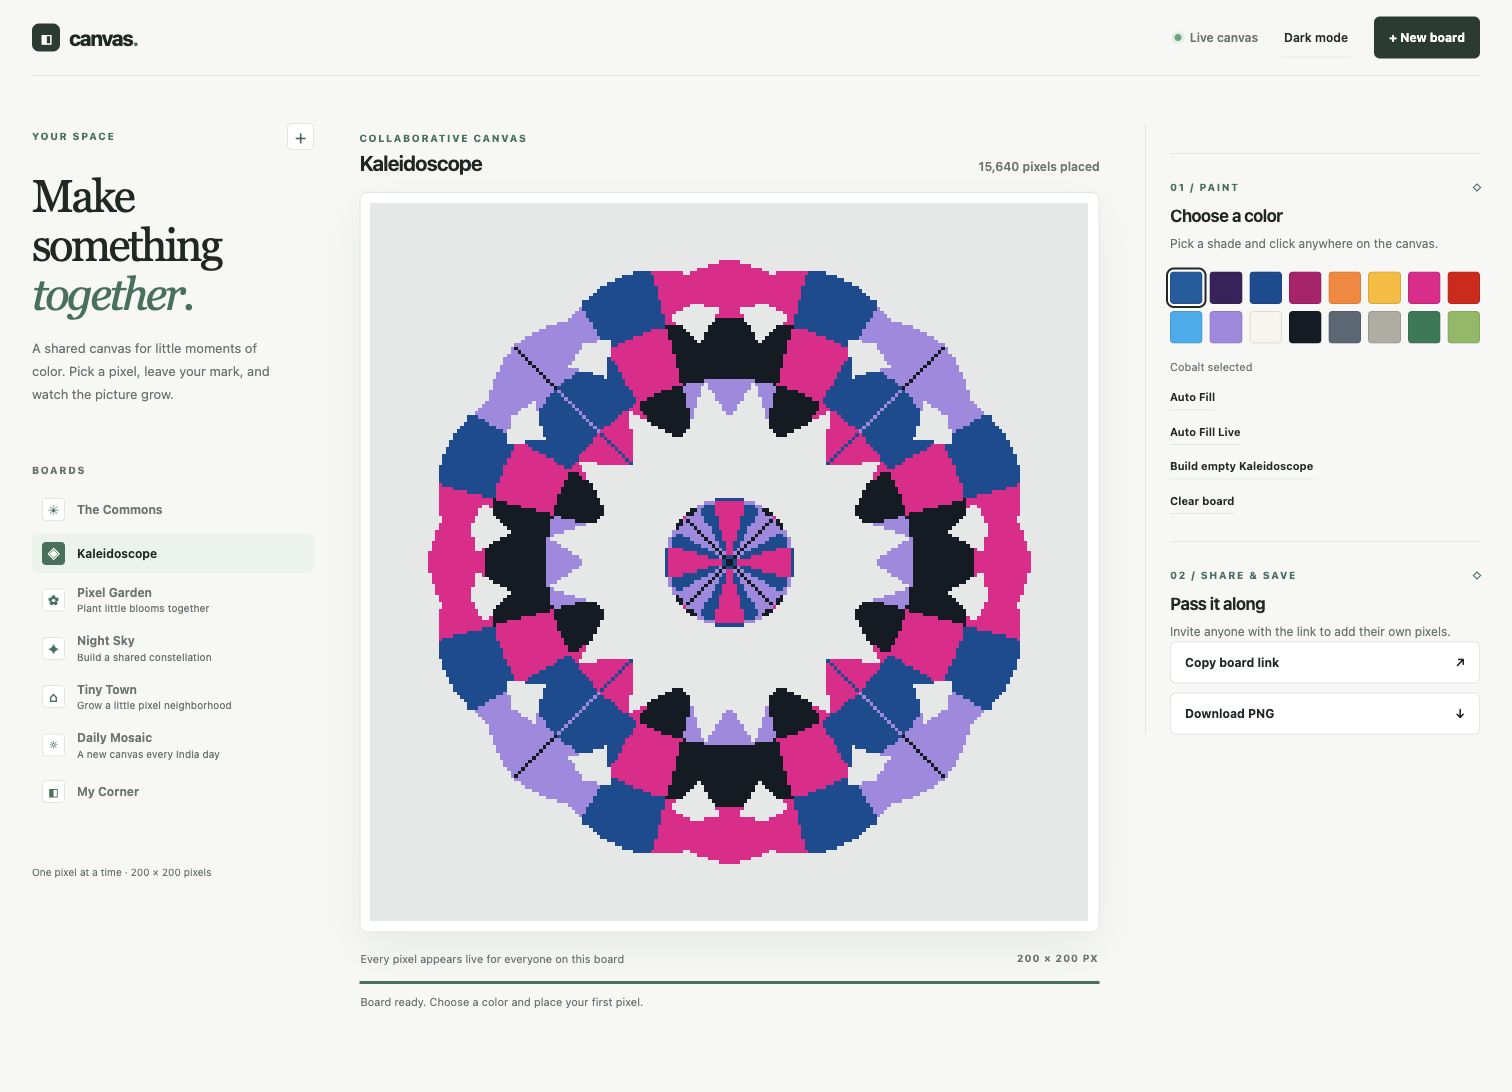Click the plus icon beside Your Space
The height and width of the screenshot is (1092, 1512).
pyautogui.click(x=300, y=138)
